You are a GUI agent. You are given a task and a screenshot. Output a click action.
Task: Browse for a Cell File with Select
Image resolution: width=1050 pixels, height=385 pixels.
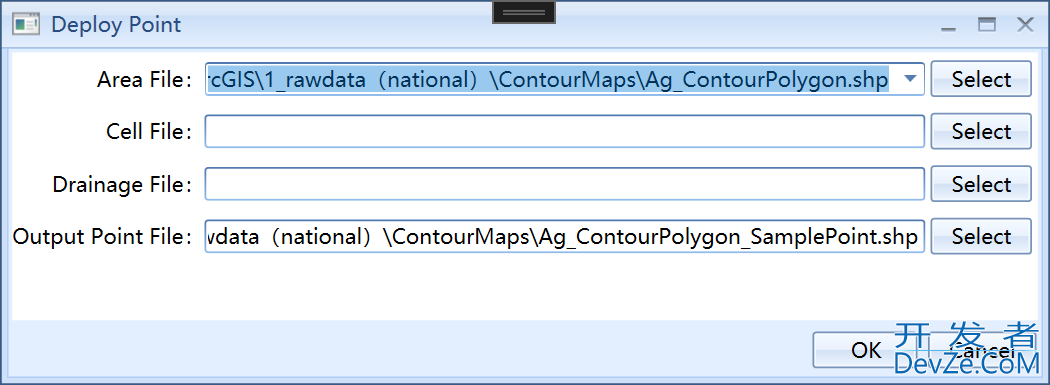pos(981,131)
